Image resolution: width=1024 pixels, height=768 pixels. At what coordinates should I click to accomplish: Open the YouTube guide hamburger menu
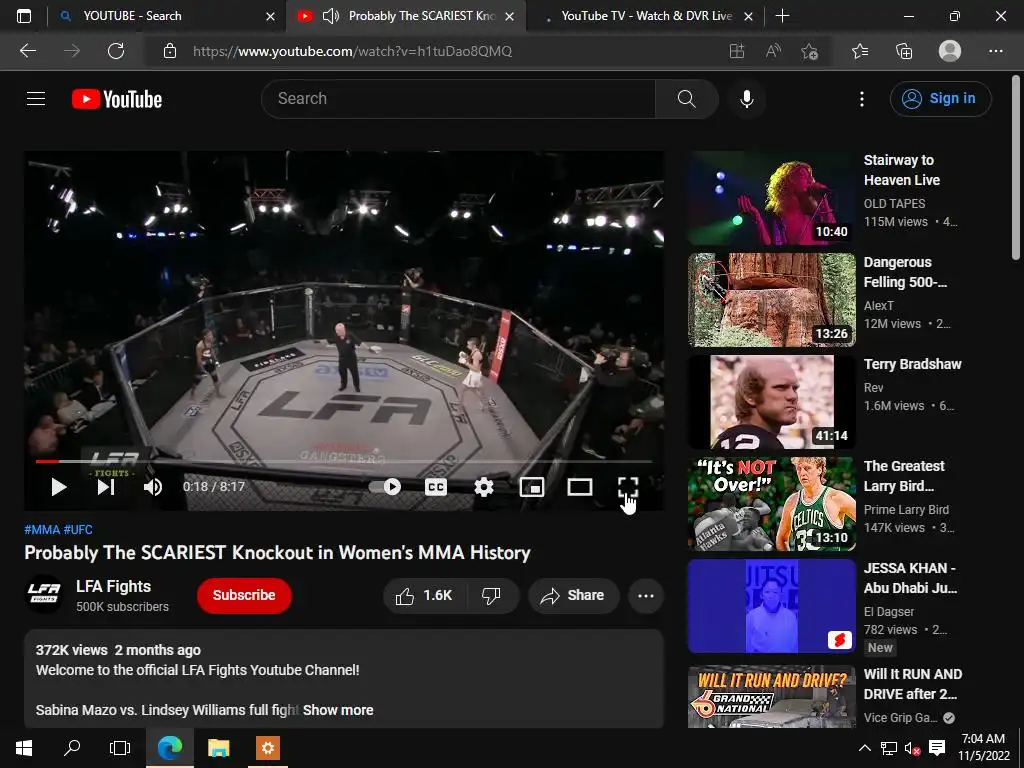36,99
